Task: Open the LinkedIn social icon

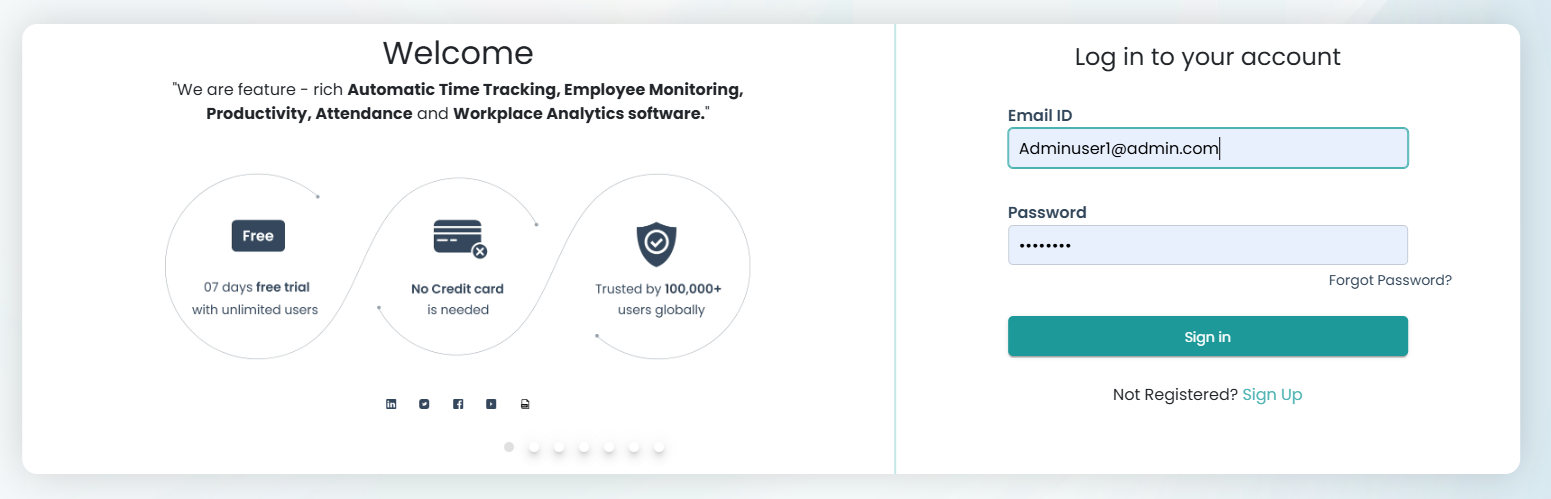Action: (x=391, y=404)
